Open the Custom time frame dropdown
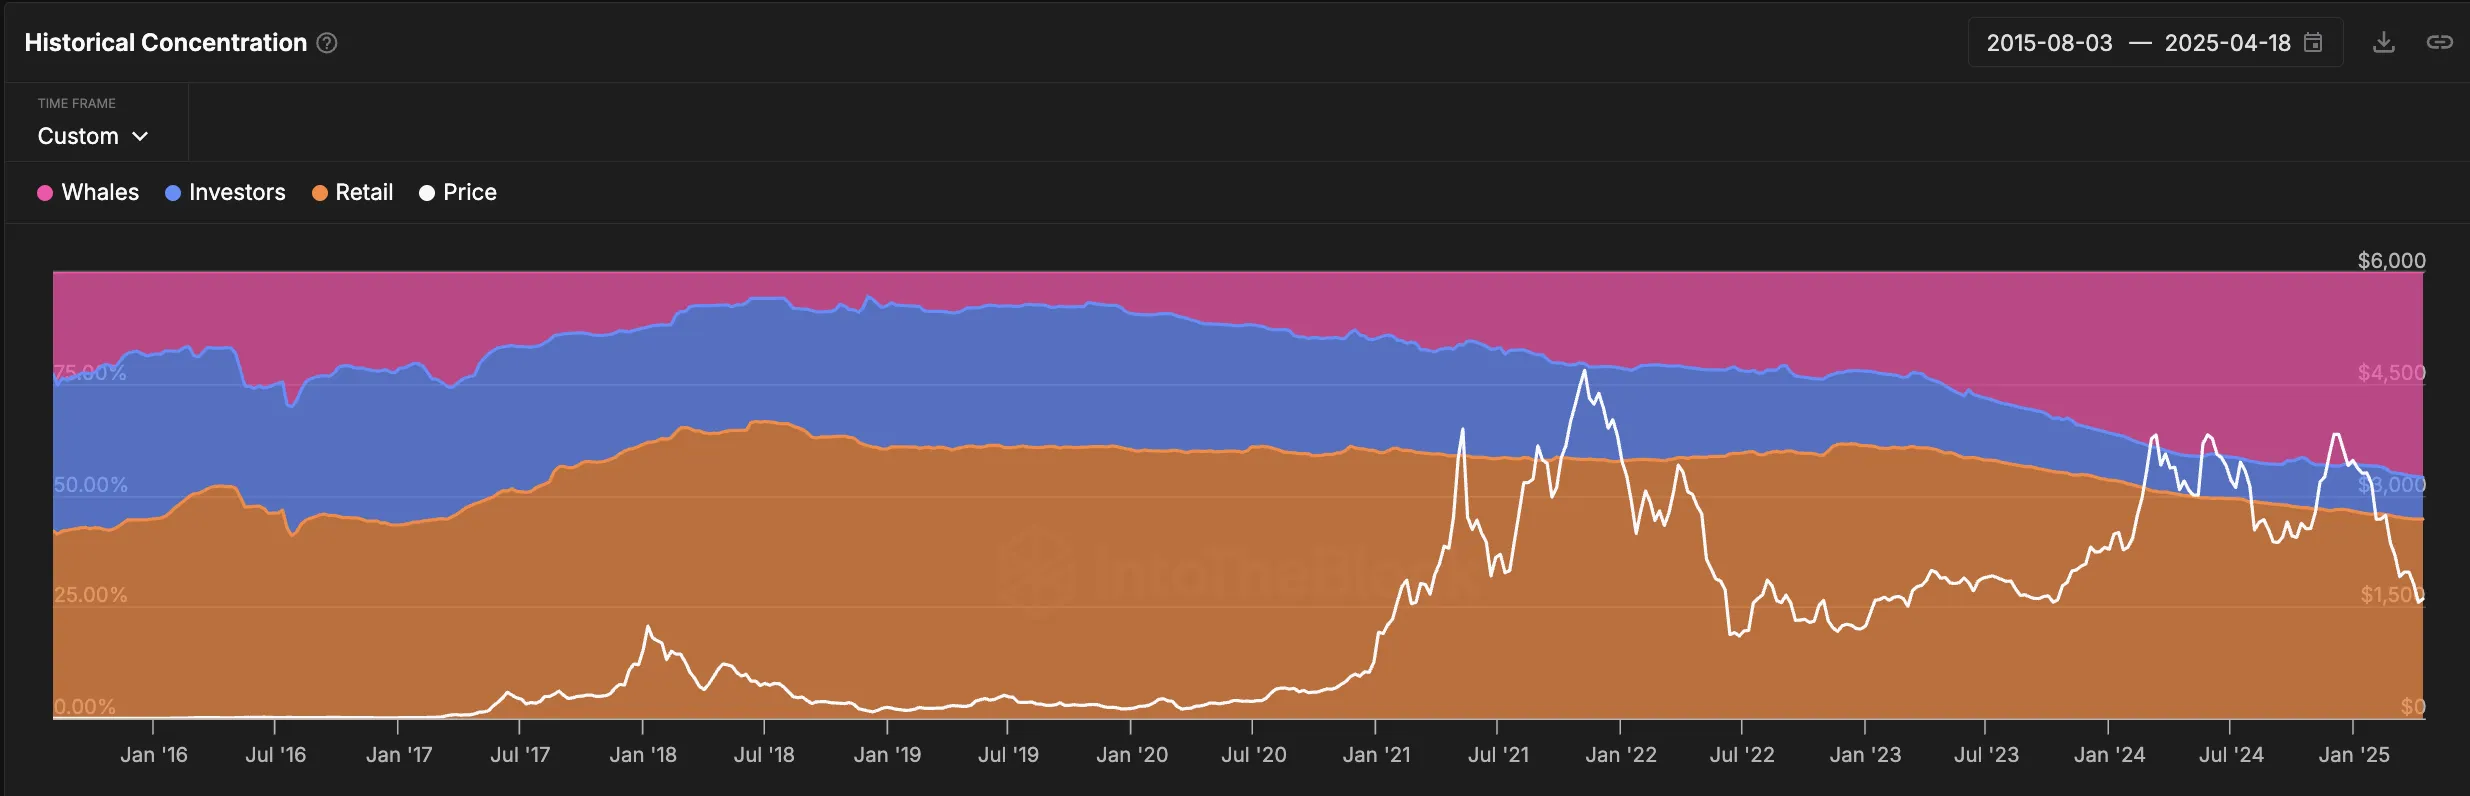The height and width of the screenshot is (796, 2470). click(x=78, y=136)
